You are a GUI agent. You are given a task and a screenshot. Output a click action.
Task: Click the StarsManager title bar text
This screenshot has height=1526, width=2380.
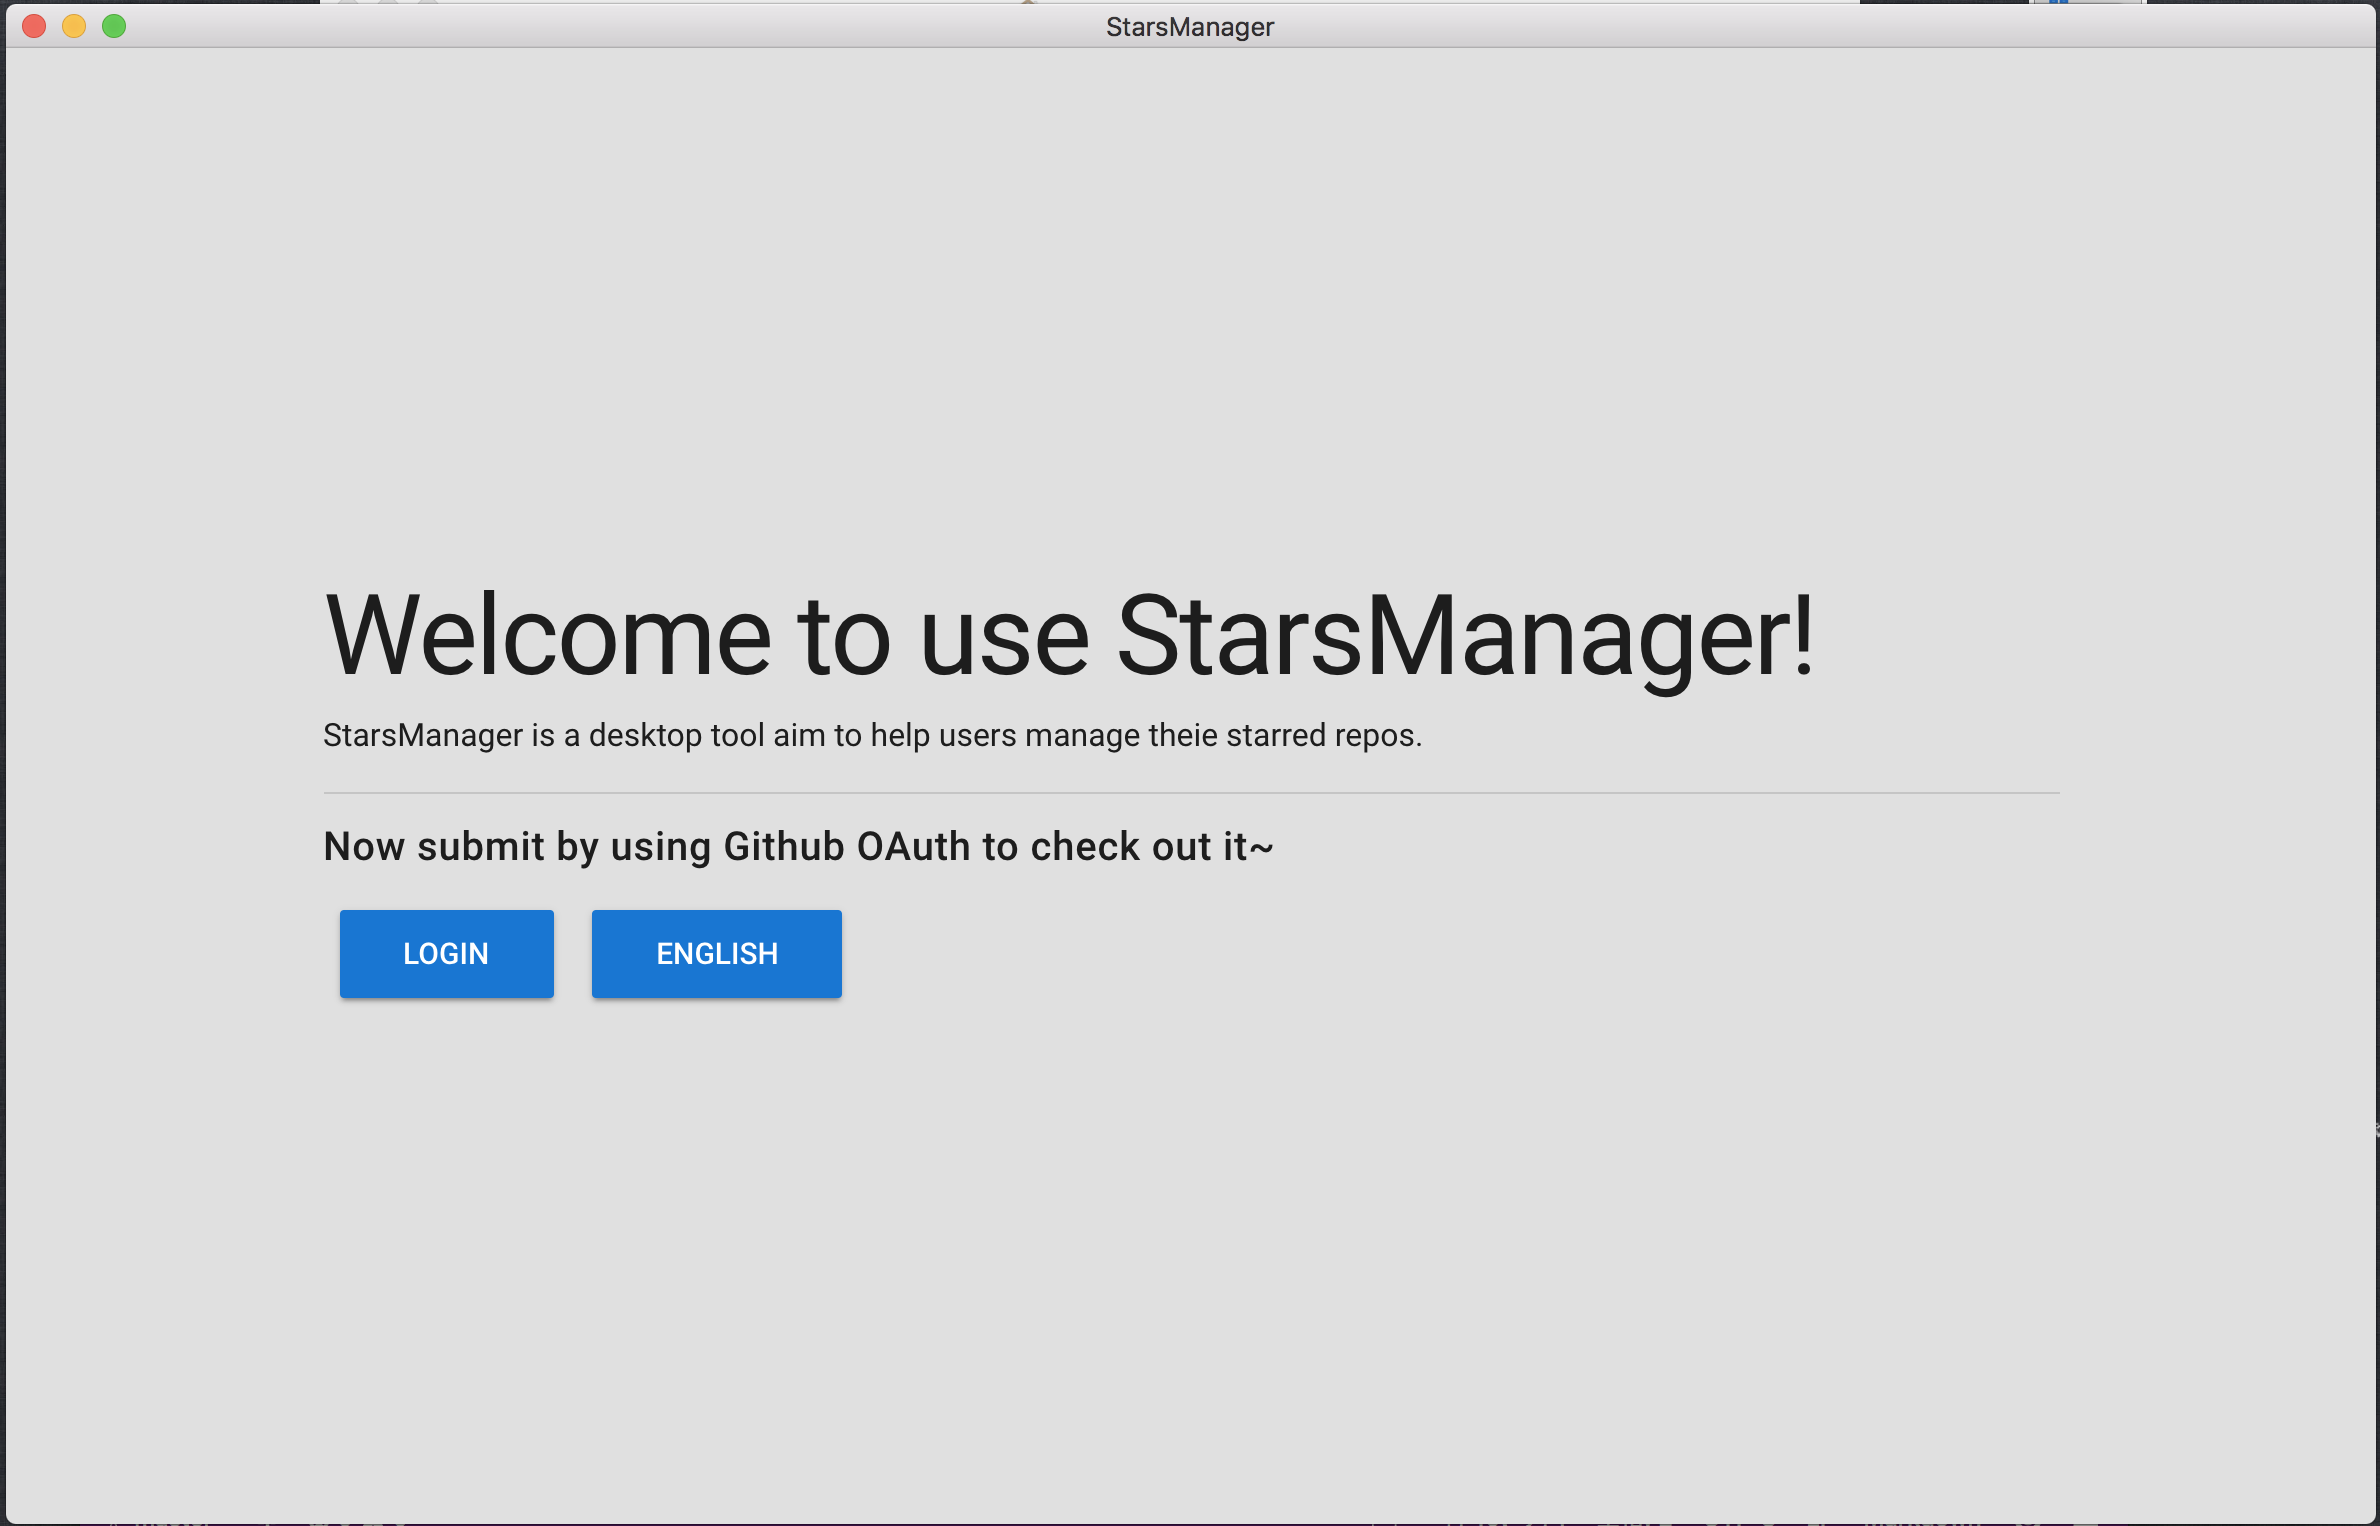1189,27
